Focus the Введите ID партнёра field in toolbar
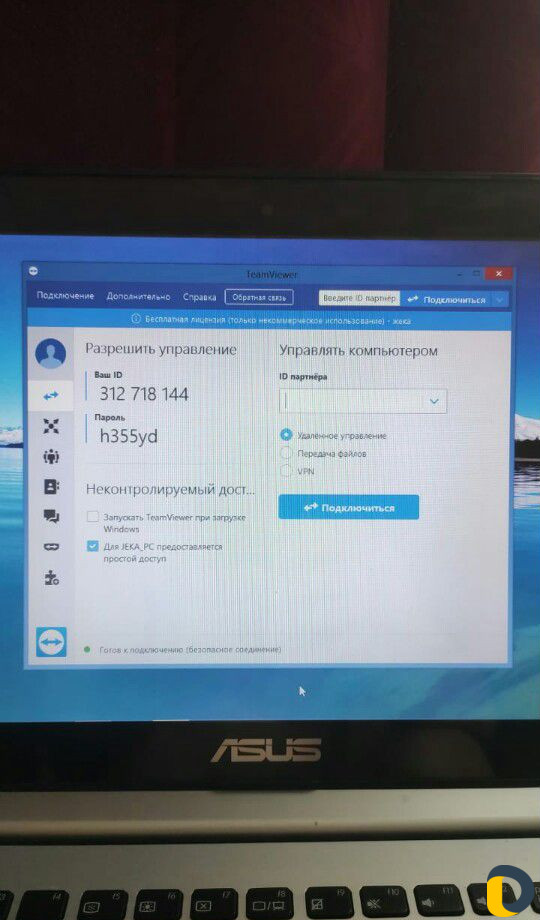This screenshot has height=920, width=540. tap(359, 299)
